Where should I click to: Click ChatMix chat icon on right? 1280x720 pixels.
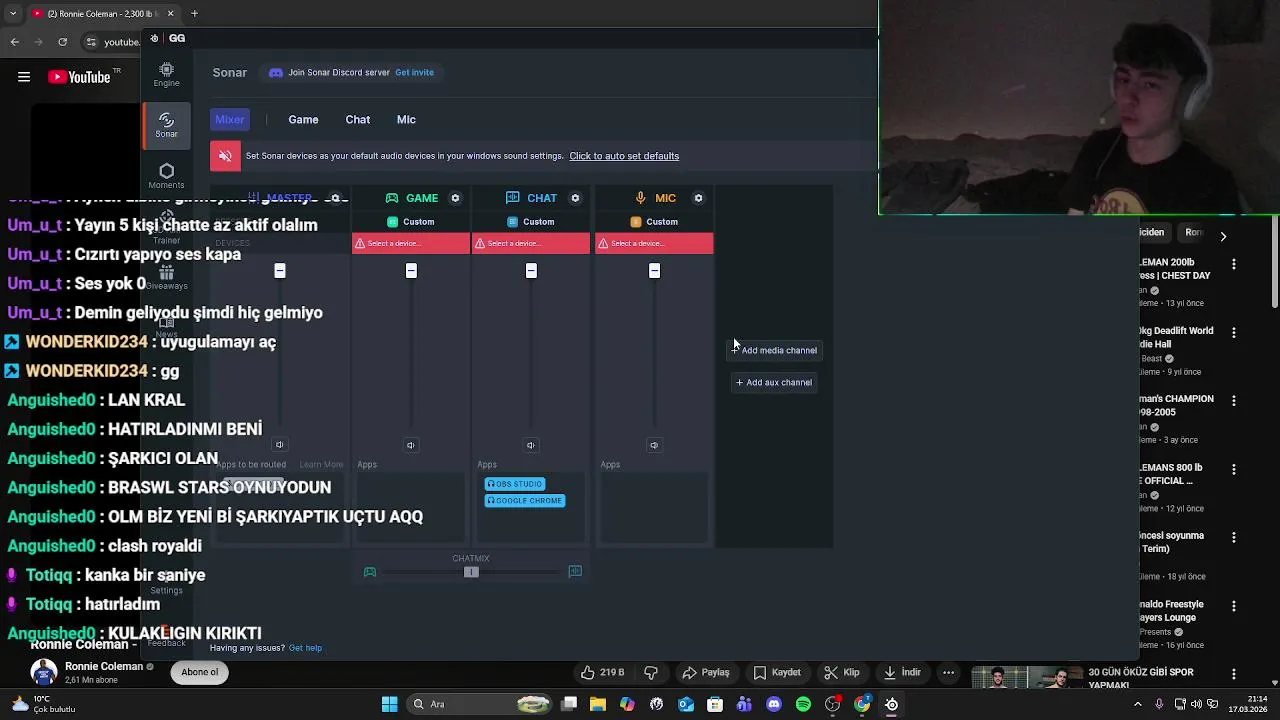click(x=575, y=572)
